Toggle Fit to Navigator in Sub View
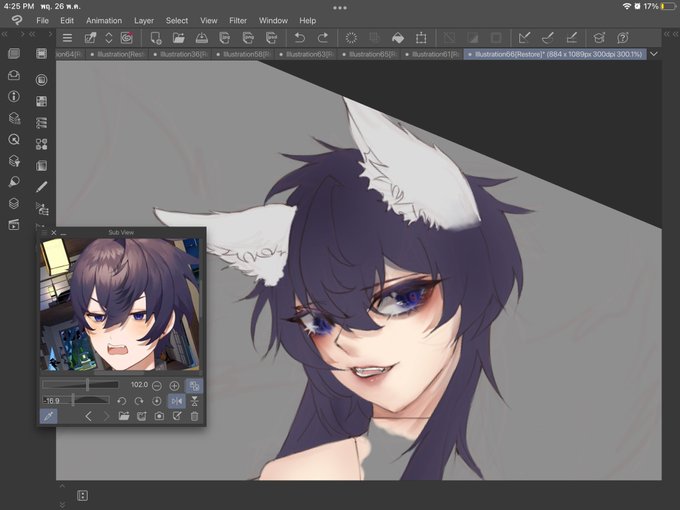This screenshot has height=510, width=680. click(194, 386)
